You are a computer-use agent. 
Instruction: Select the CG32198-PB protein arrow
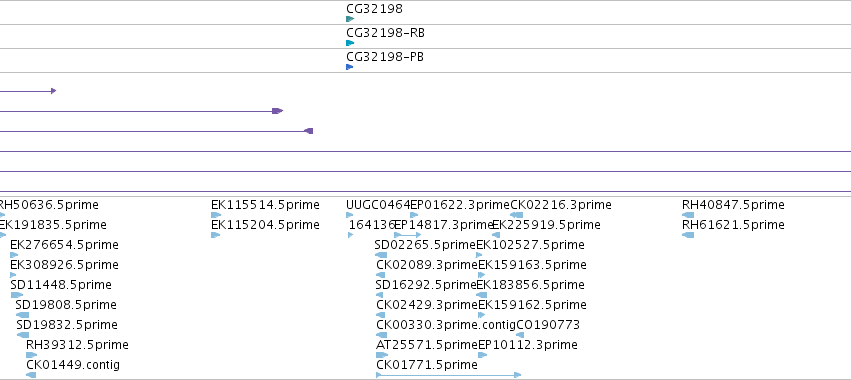350,67
